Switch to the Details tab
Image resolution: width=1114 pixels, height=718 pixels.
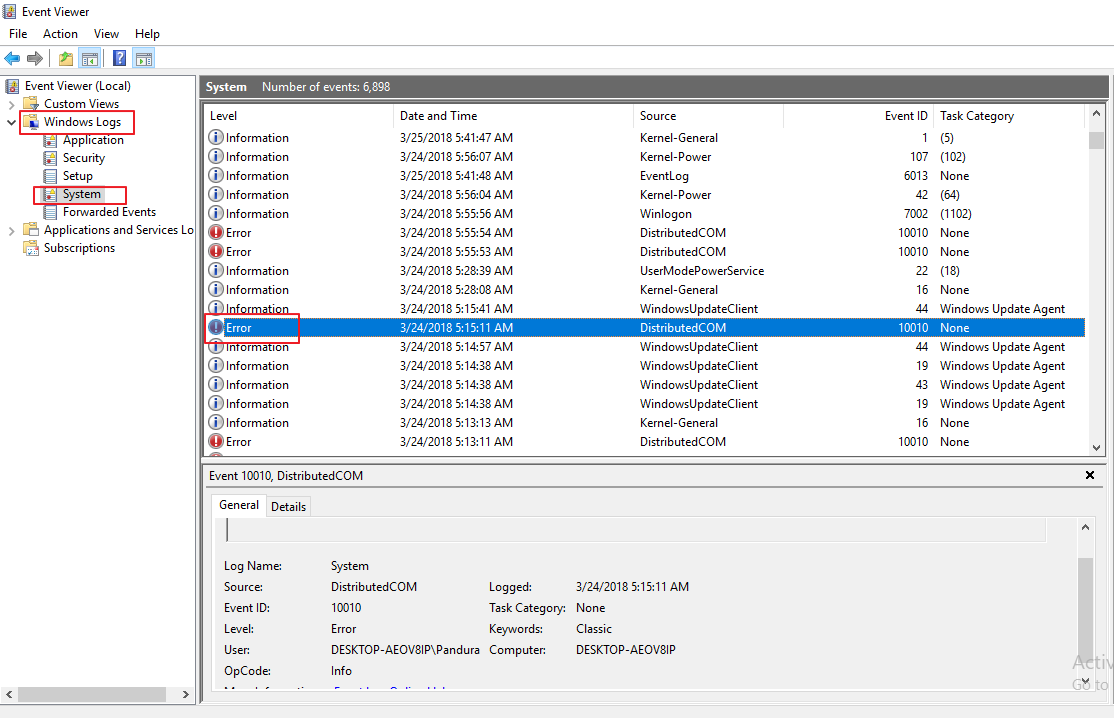(288, 507)
